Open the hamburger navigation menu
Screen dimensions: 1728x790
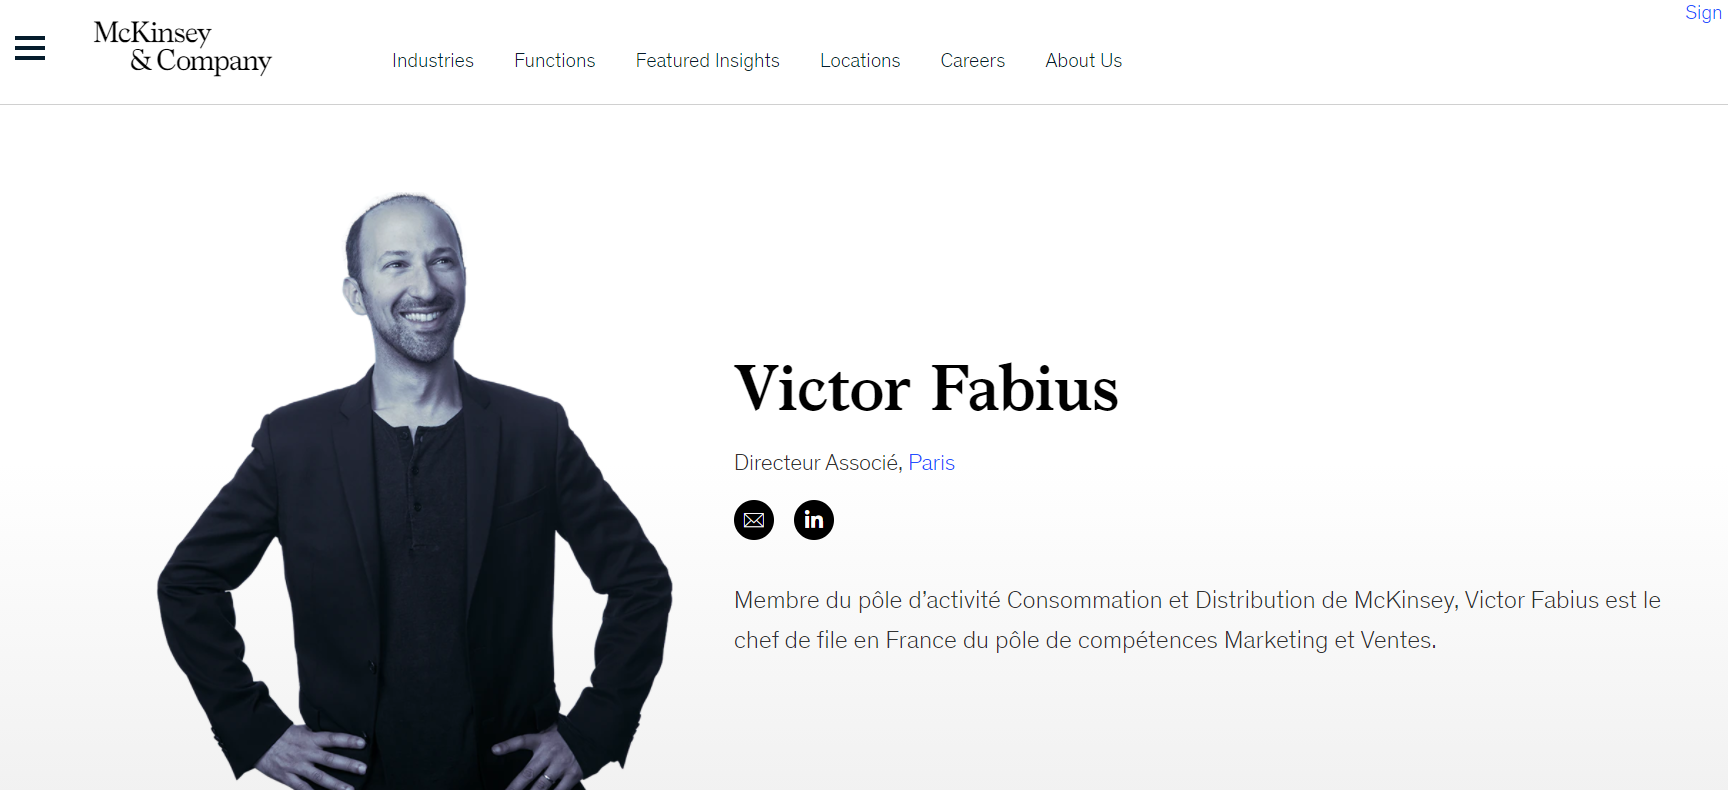pos(30,48)
